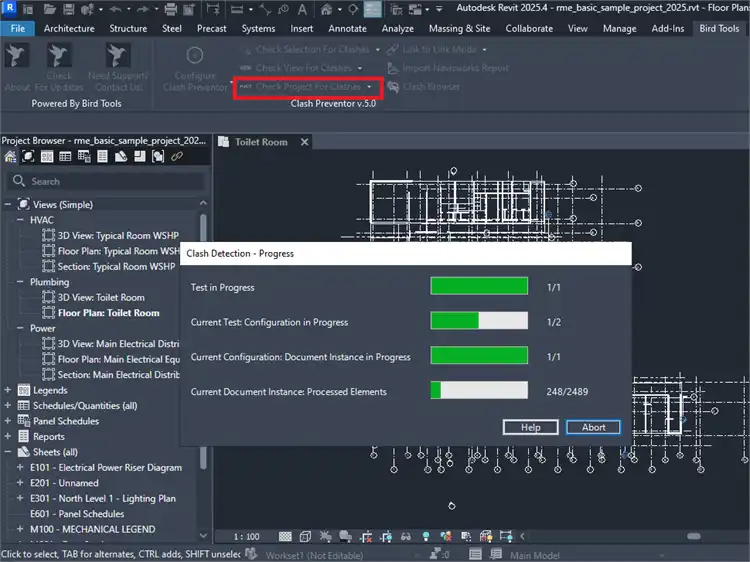This screenshot has height=562, width=750.
Task: Click the Processed Elements progress bar
Action: pos(479,391)
